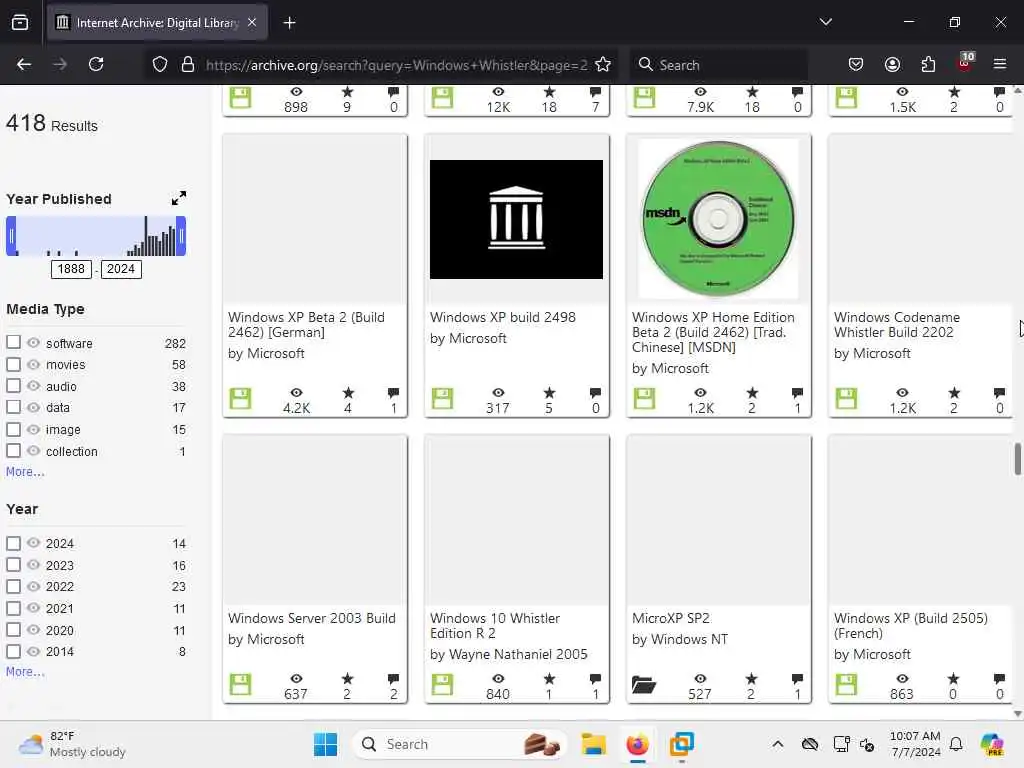Open weather widget Mostly cloudy
Screen dimensions: 1024x768
72,744
